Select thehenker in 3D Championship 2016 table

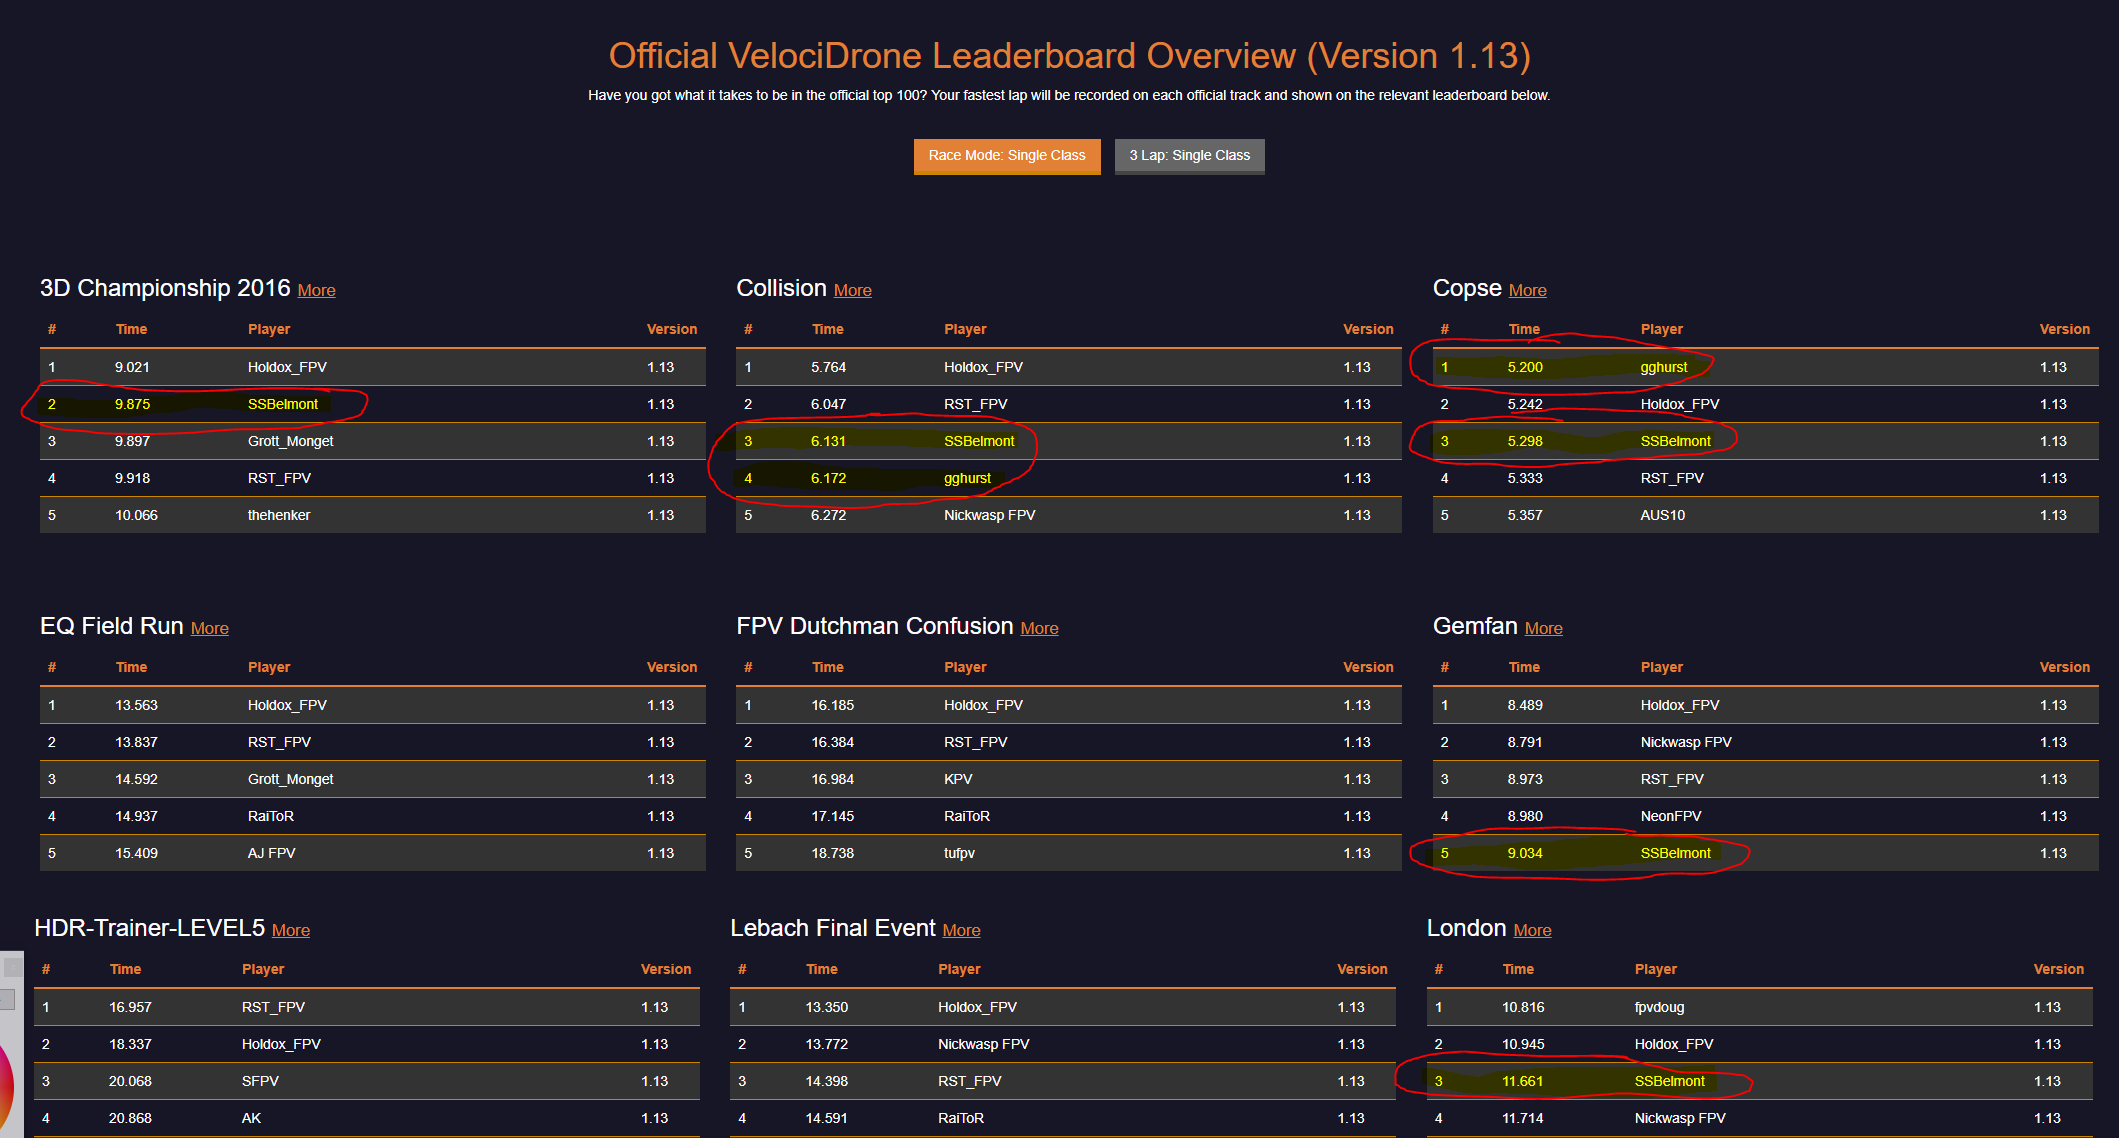click(279, 515)
